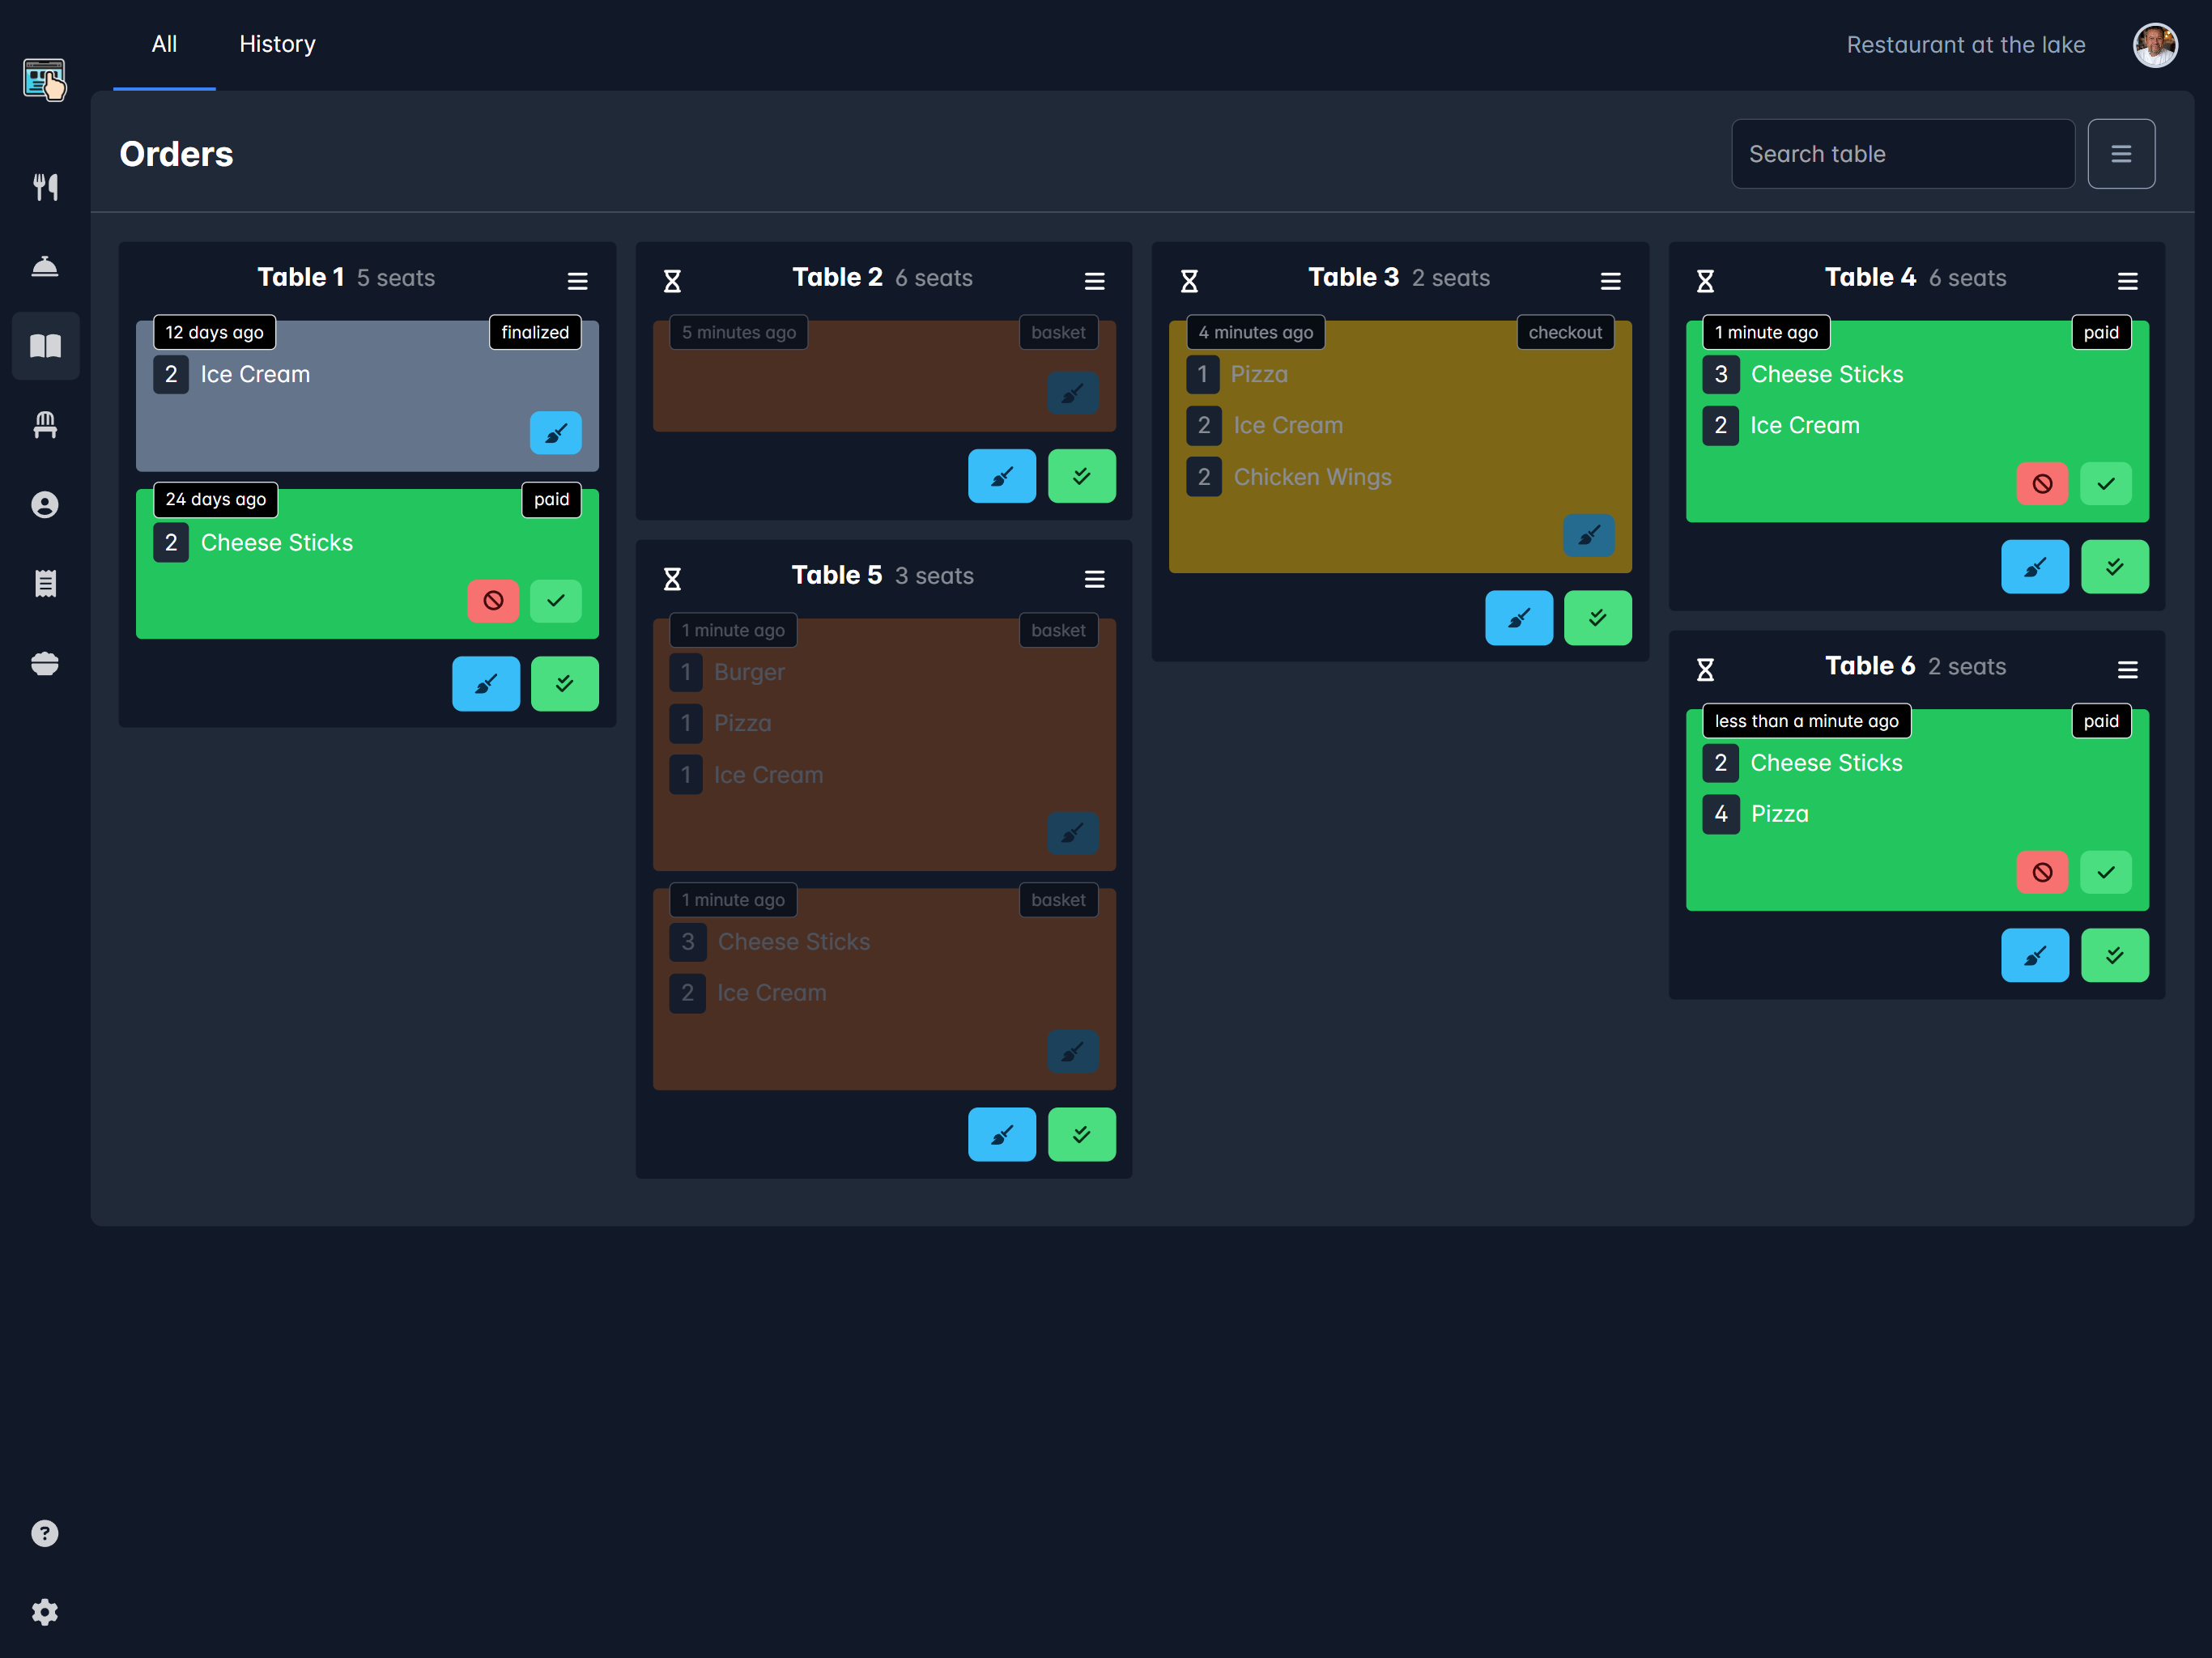Open Table 1 hamburger menu
This screenshot has height=1658, width=2212.
577,281
